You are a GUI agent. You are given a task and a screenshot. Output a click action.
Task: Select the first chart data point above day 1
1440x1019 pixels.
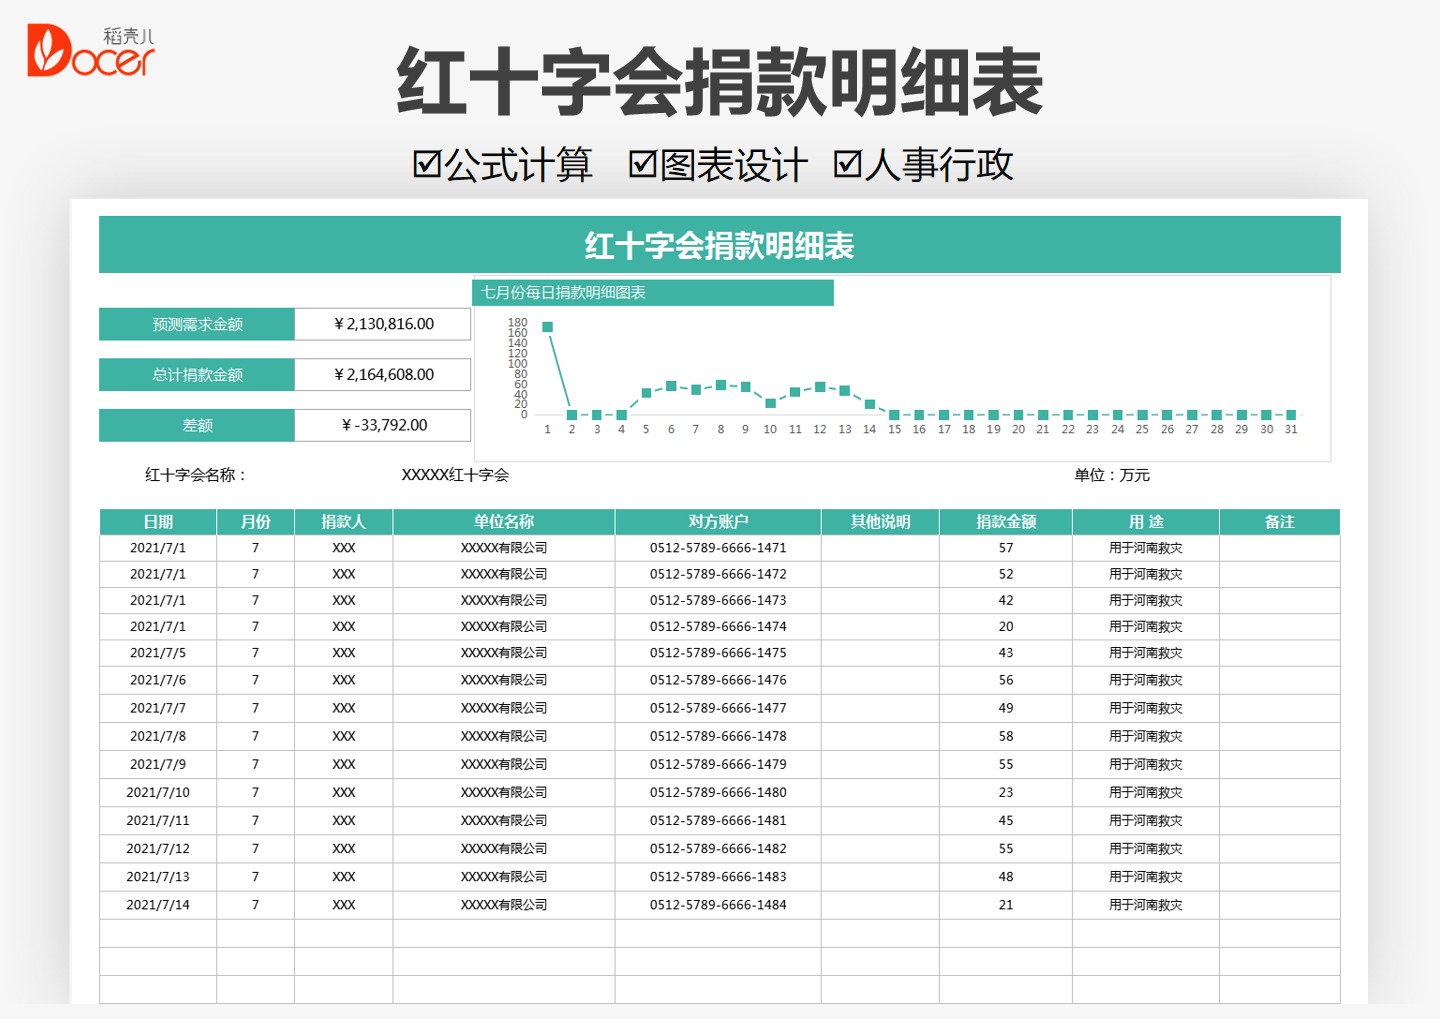tap(546, 324)
